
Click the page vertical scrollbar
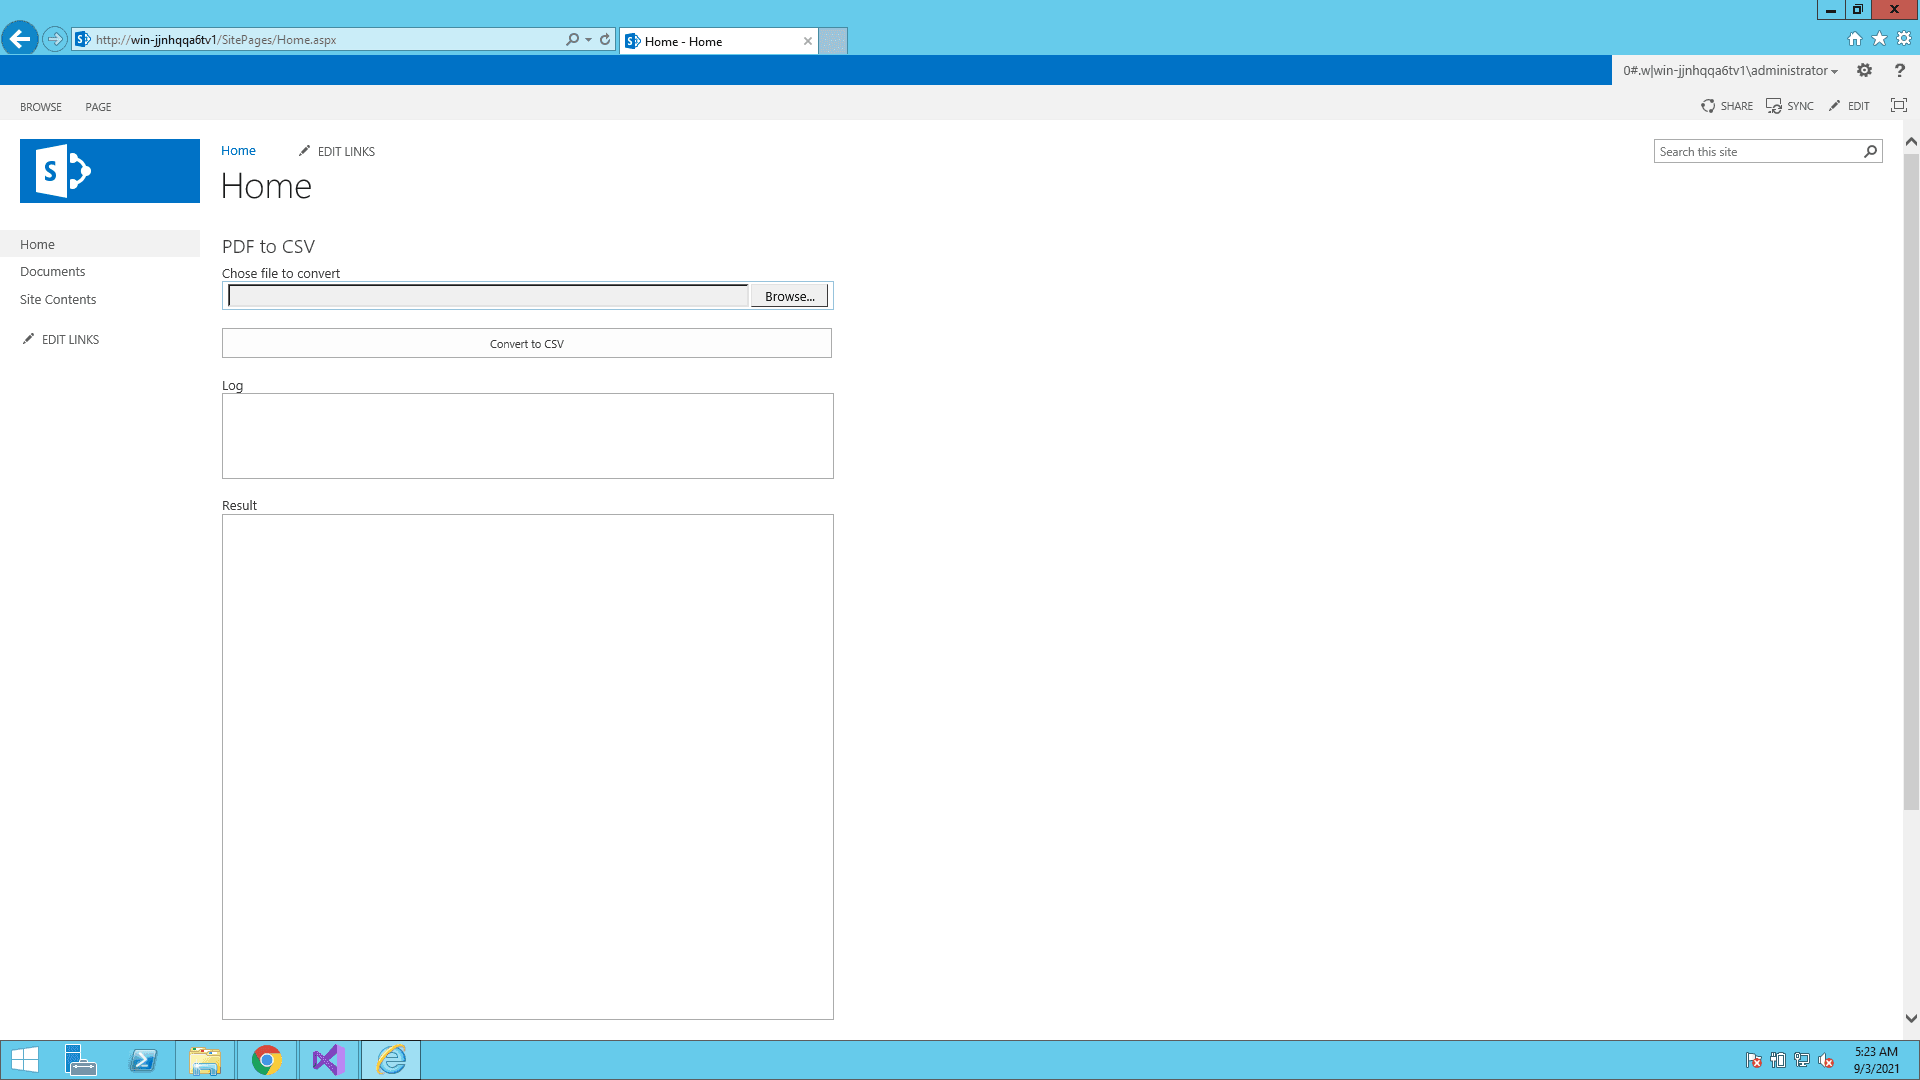coord(1910,480)
